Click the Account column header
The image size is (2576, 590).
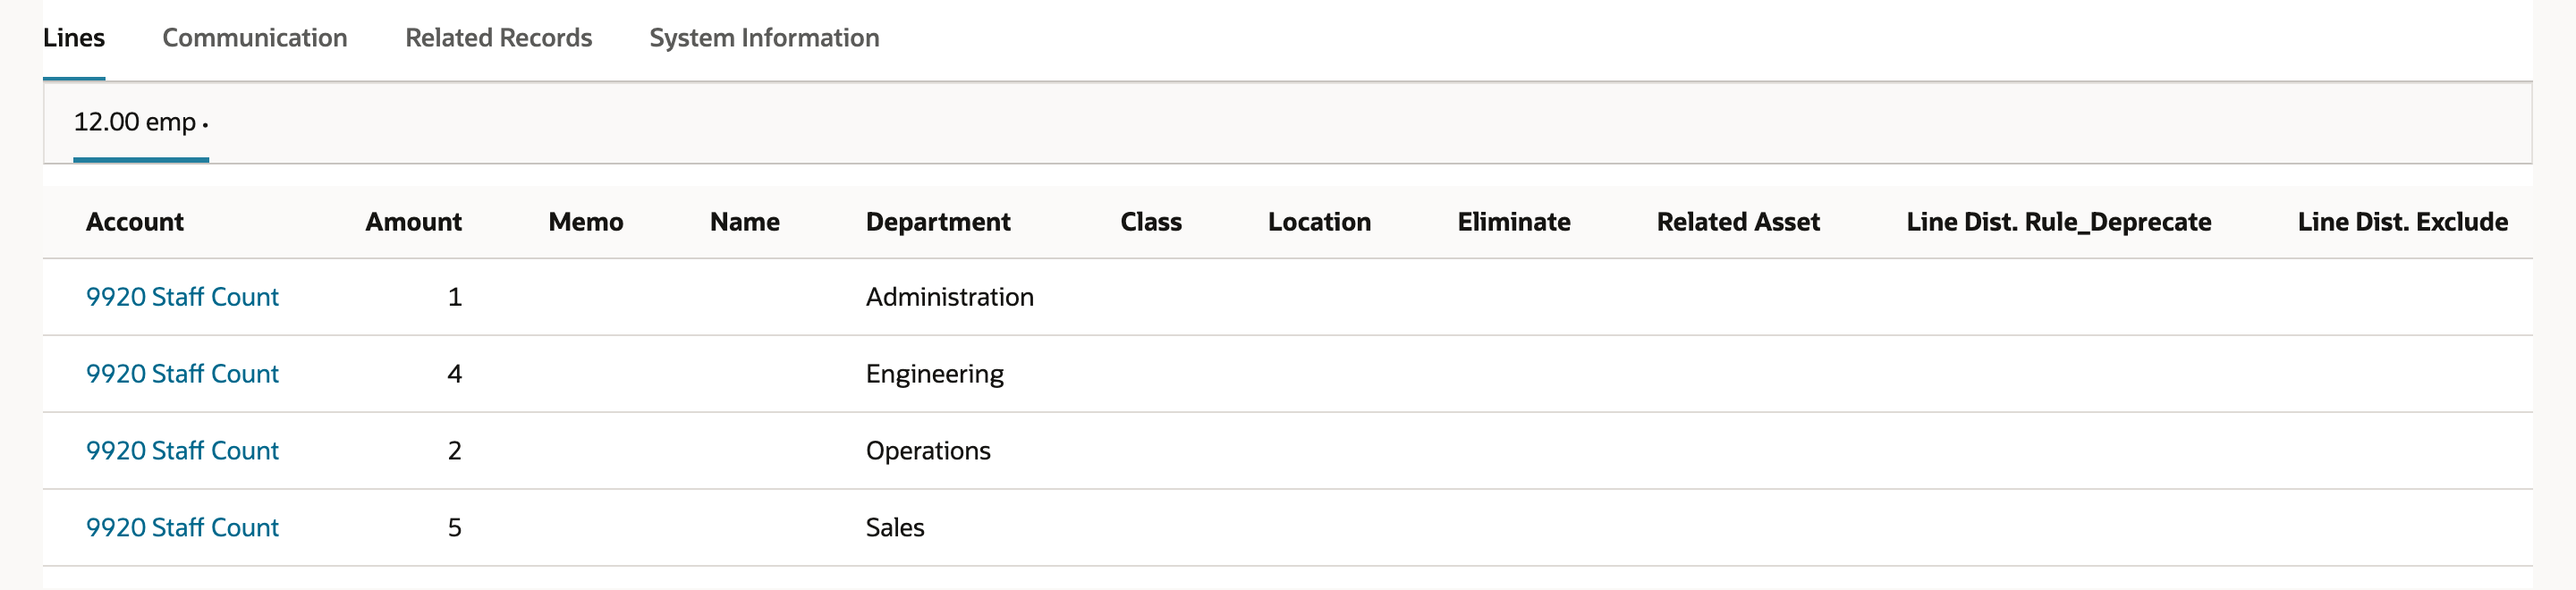point(135,222)
